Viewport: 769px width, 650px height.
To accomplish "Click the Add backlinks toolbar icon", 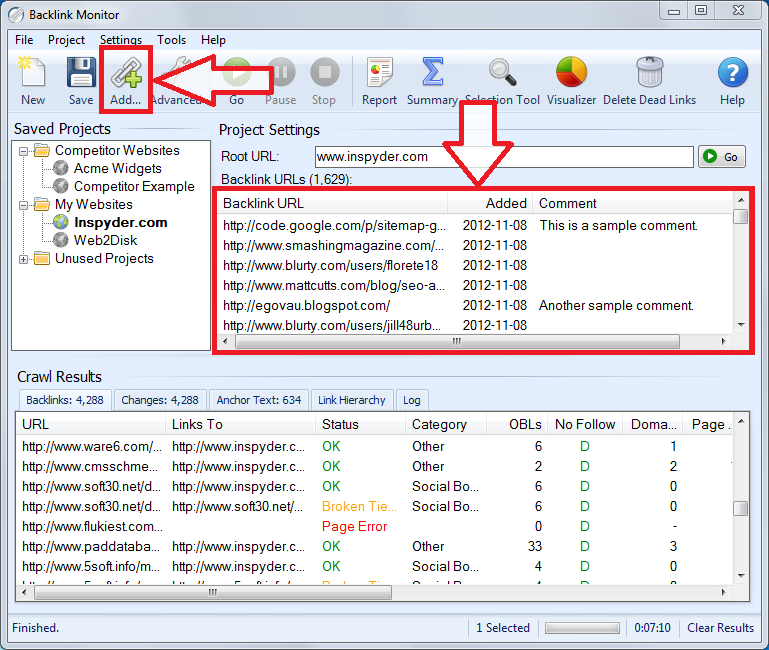I will [126, 72].
